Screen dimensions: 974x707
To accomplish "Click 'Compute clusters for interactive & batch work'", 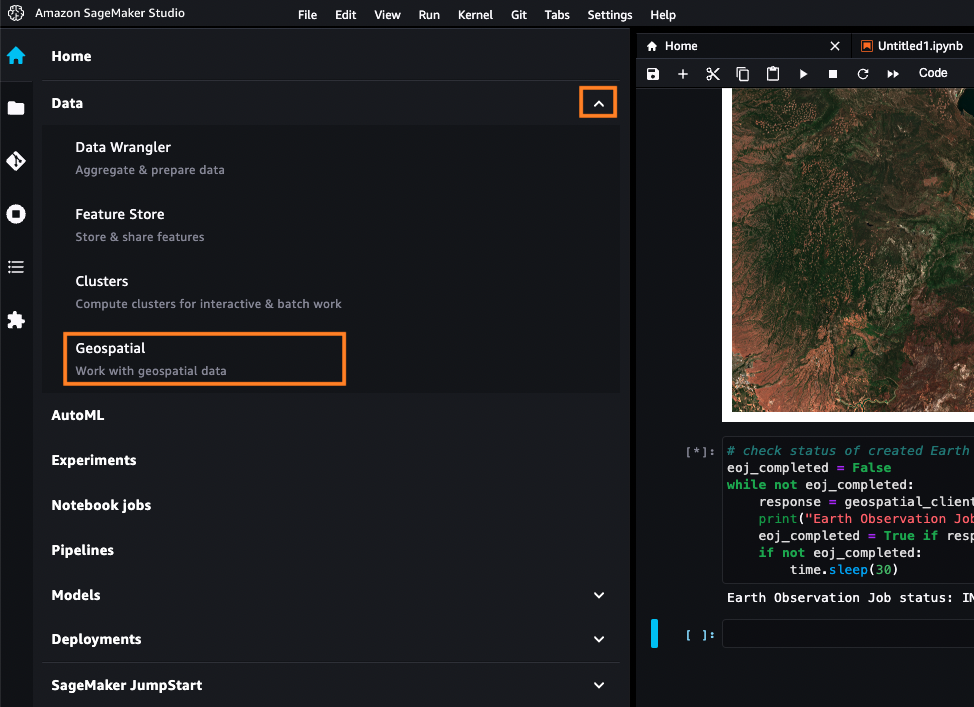I will 208,304.
